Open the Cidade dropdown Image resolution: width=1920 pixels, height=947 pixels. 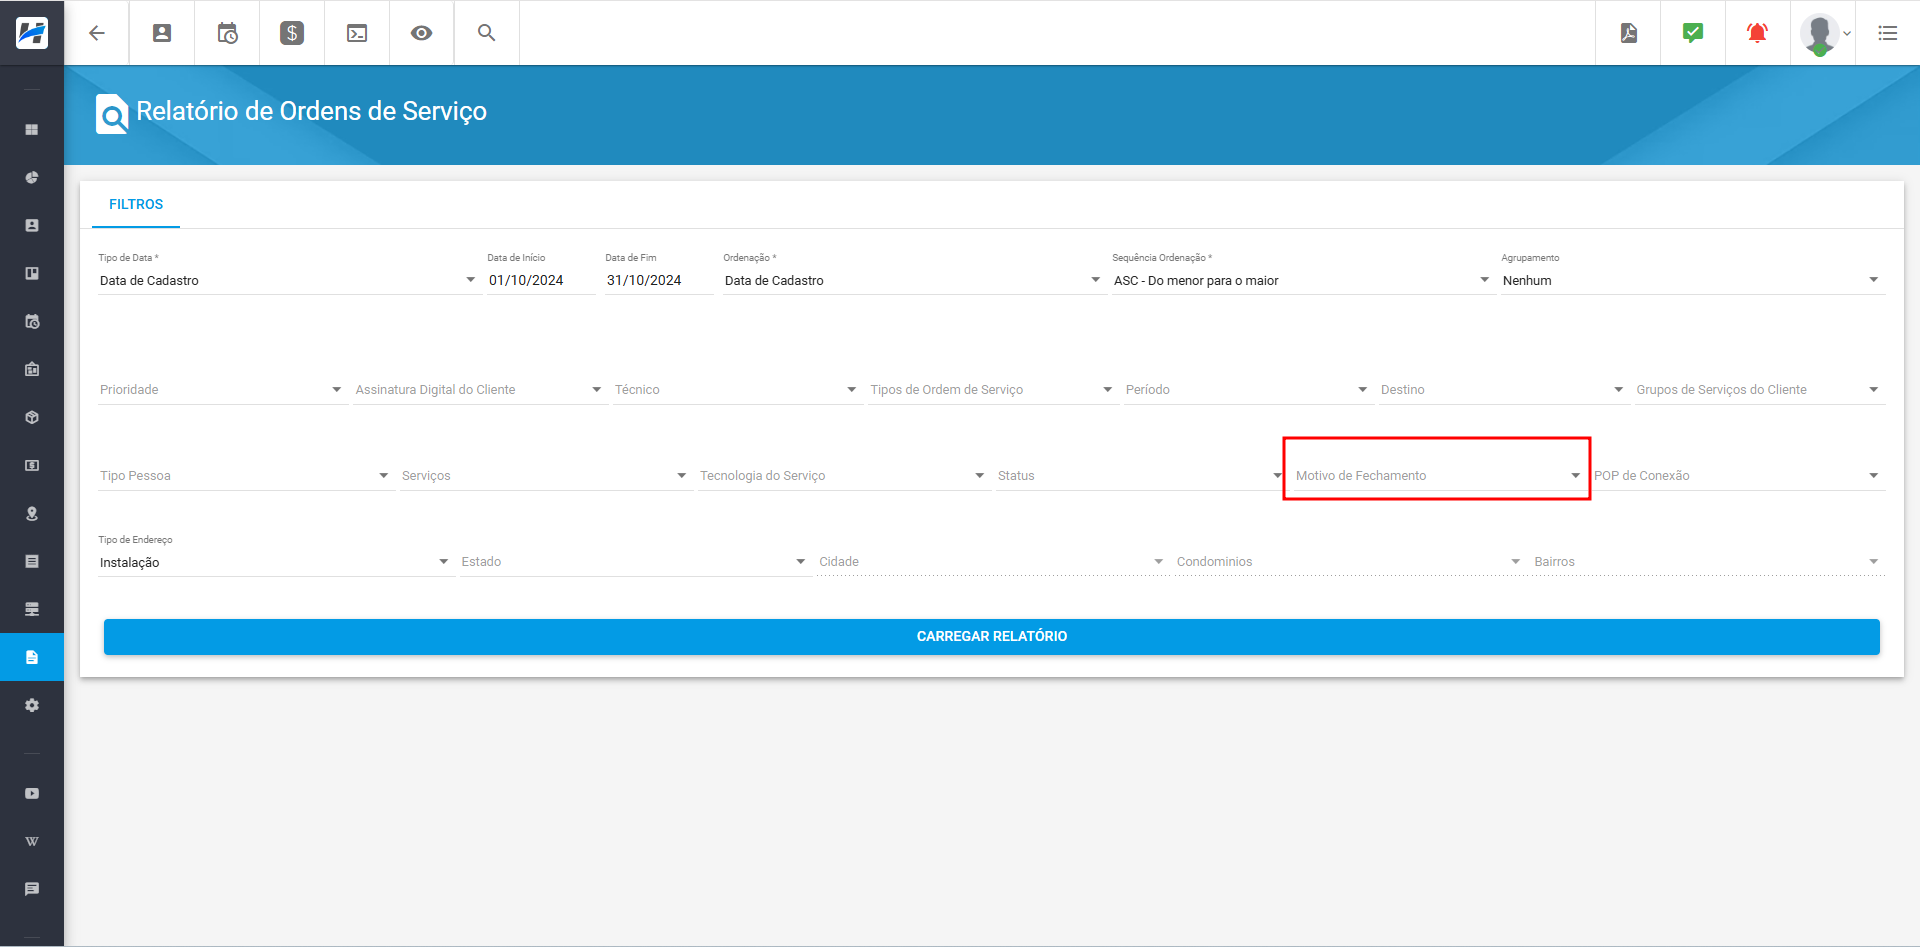click(x=991, y=562)
